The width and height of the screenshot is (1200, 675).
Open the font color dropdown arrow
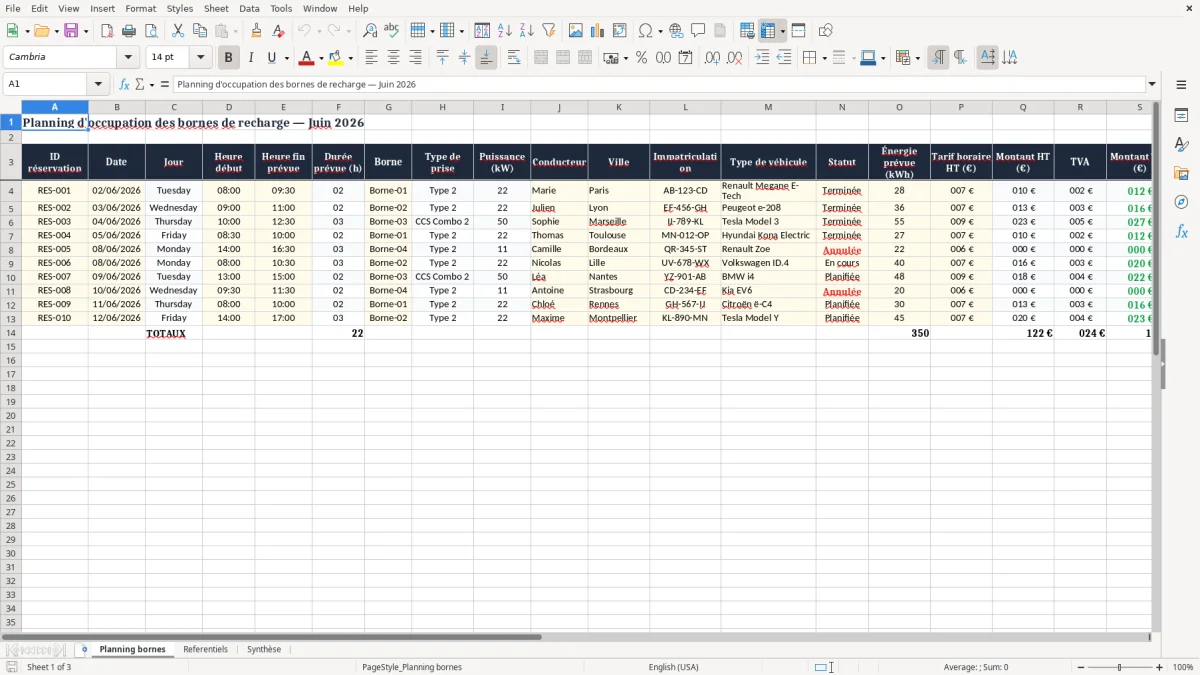pyautogui.click(x=320, y=58)
